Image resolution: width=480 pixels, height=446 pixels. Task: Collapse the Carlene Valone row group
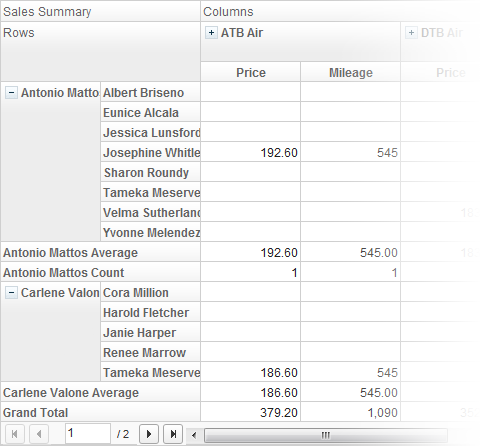[x=11, y=293]
